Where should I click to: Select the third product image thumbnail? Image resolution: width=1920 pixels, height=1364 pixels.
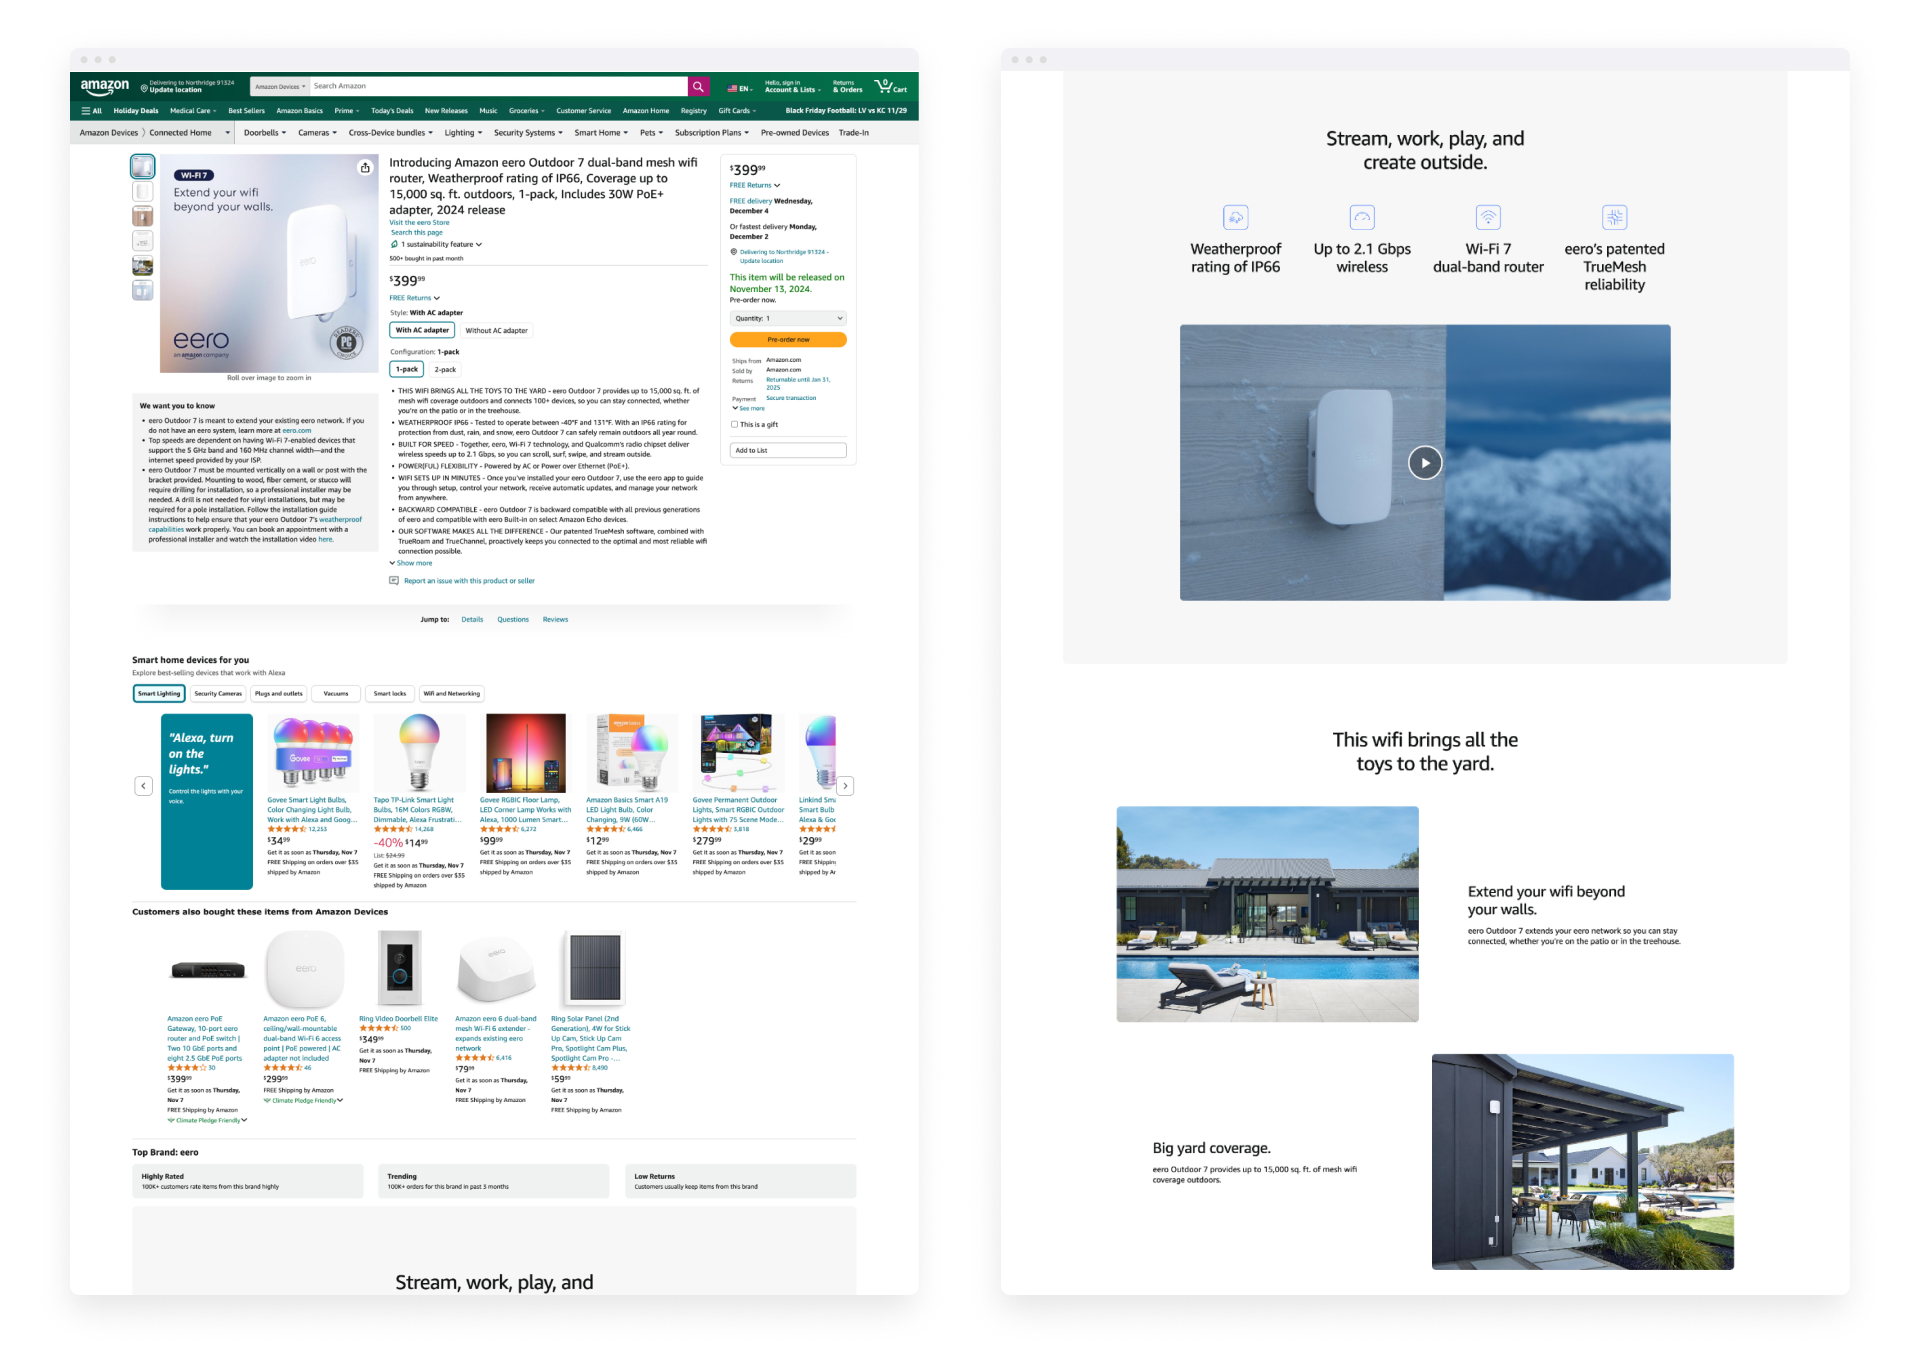143,216
